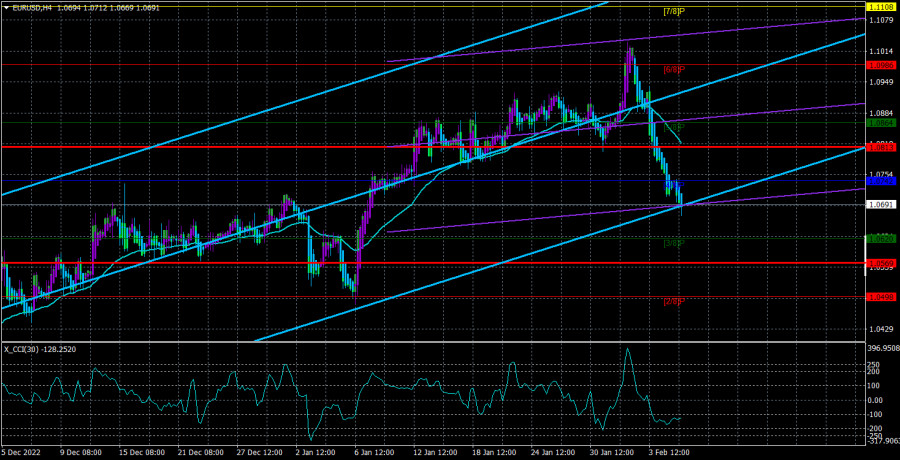This screenshot has width=900, height=460.
Task: Click the [7/8]P Murray level label
Action: tap(674, 12)
